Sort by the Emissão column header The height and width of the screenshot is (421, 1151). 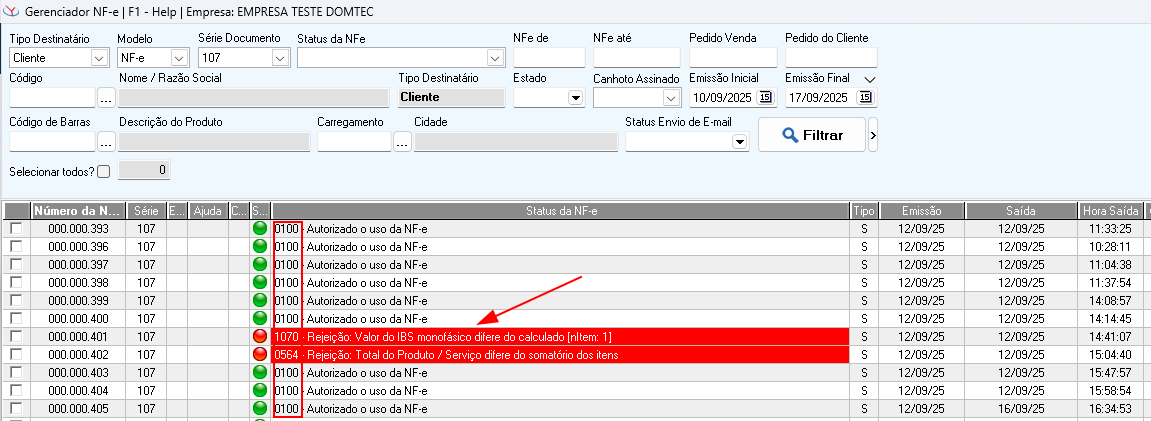(921, 211)
